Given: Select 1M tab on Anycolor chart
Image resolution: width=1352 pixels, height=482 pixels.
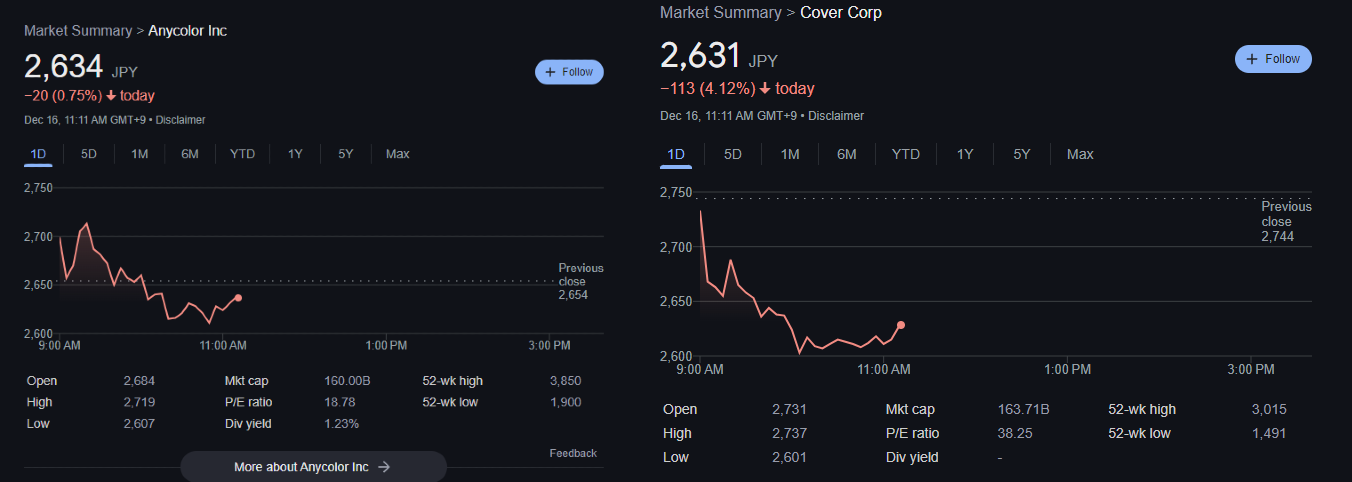Looking at the screenshot, I should coord(140,154).
